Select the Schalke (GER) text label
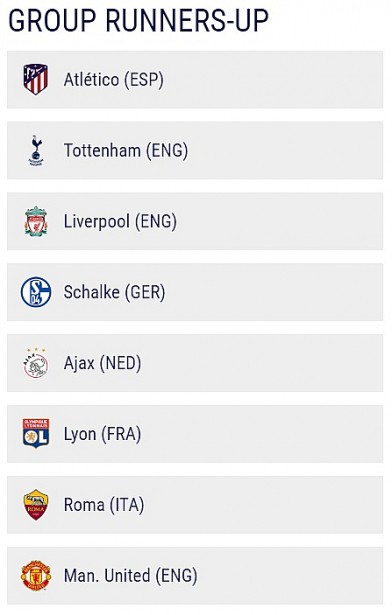This screenshot has height=615, width=392. pos(115,293)
